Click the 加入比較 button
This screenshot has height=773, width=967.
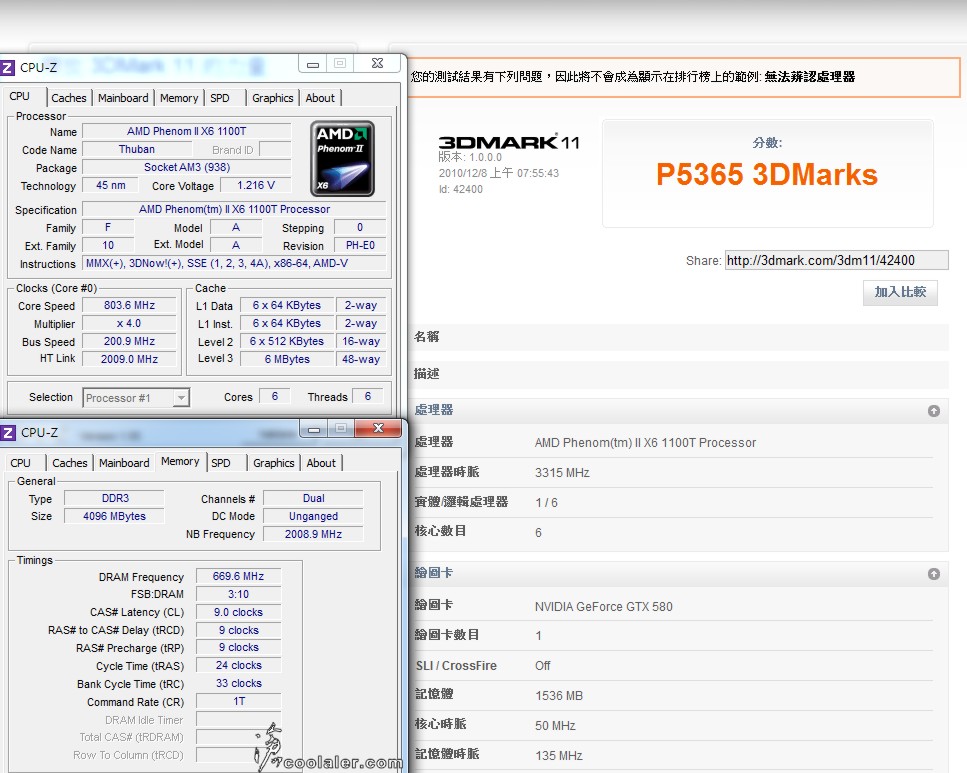coord(900,292)
